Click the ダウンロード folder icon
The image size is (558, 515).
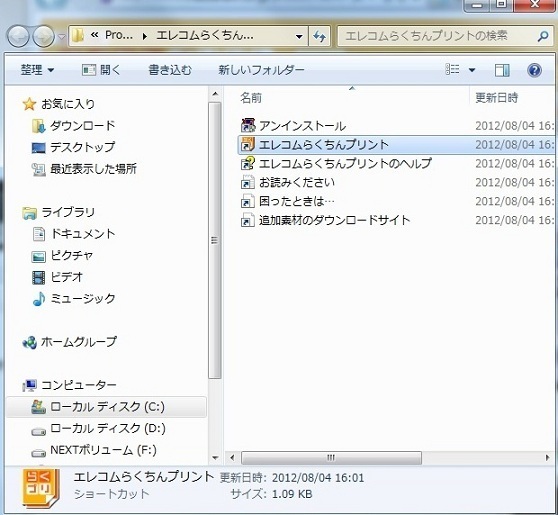(x=38, y=126)
